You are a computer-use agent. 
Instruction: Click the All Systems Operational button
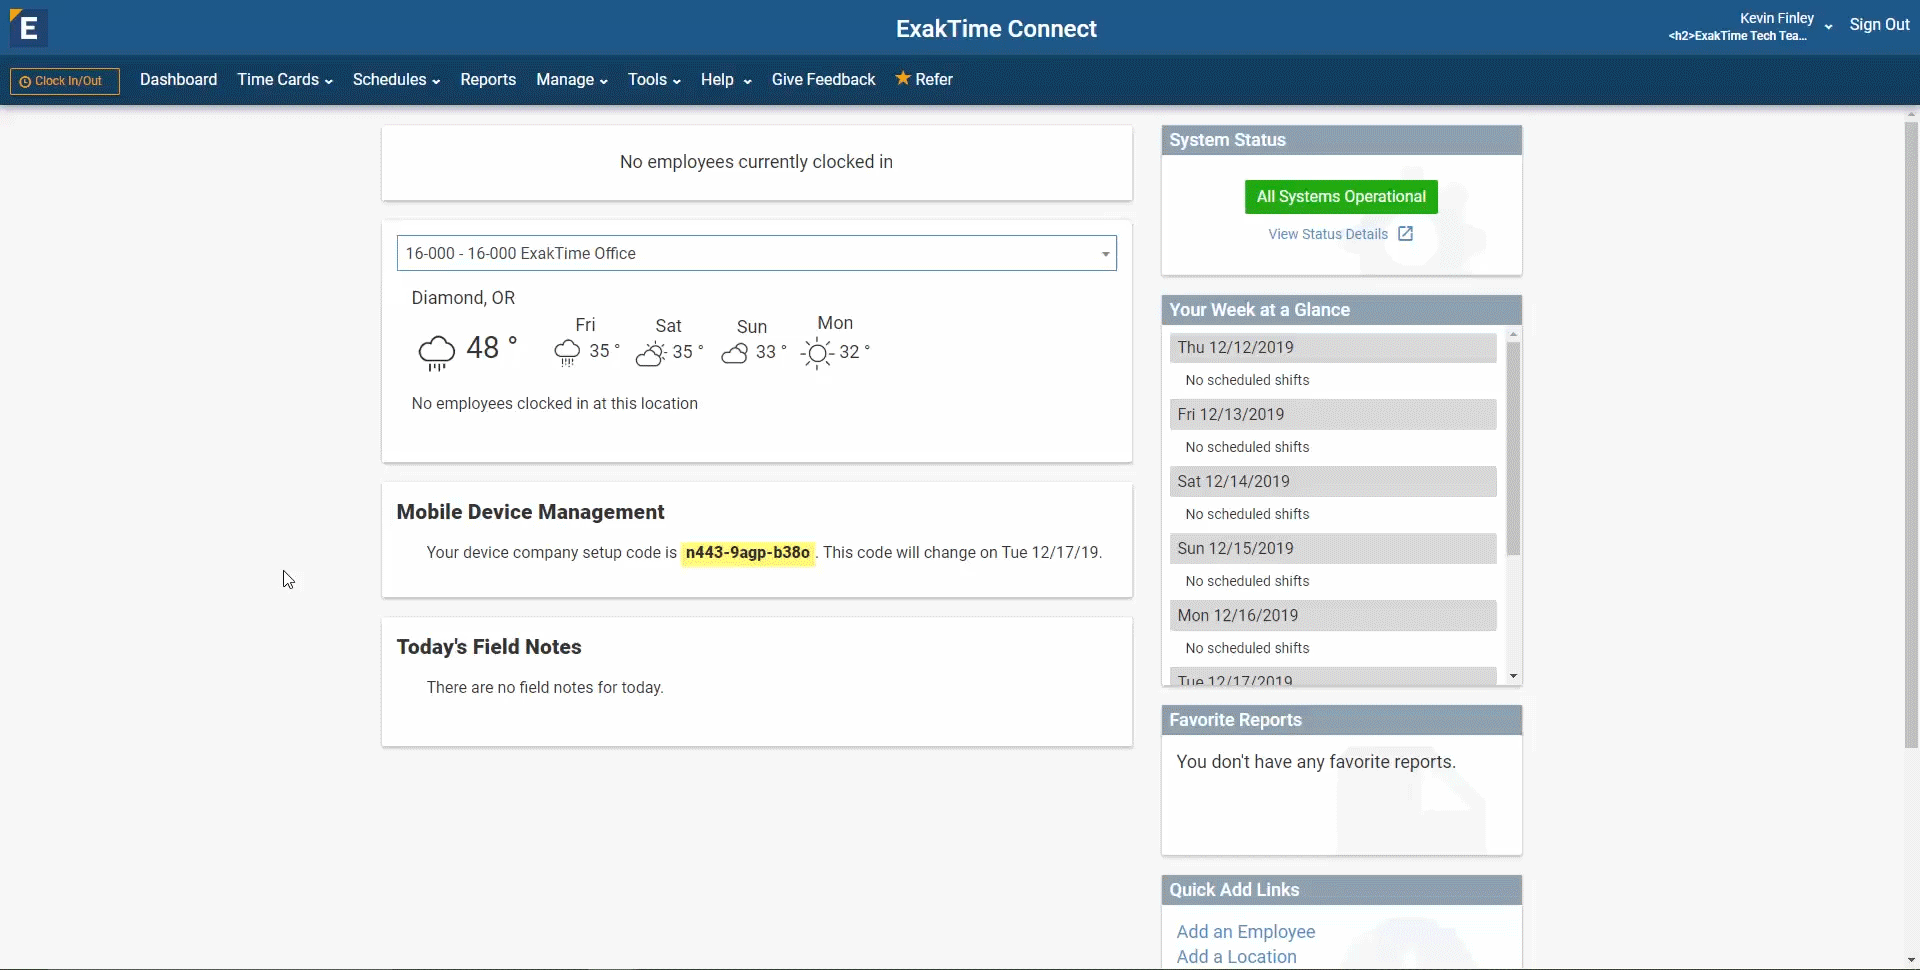(1341, 197)
